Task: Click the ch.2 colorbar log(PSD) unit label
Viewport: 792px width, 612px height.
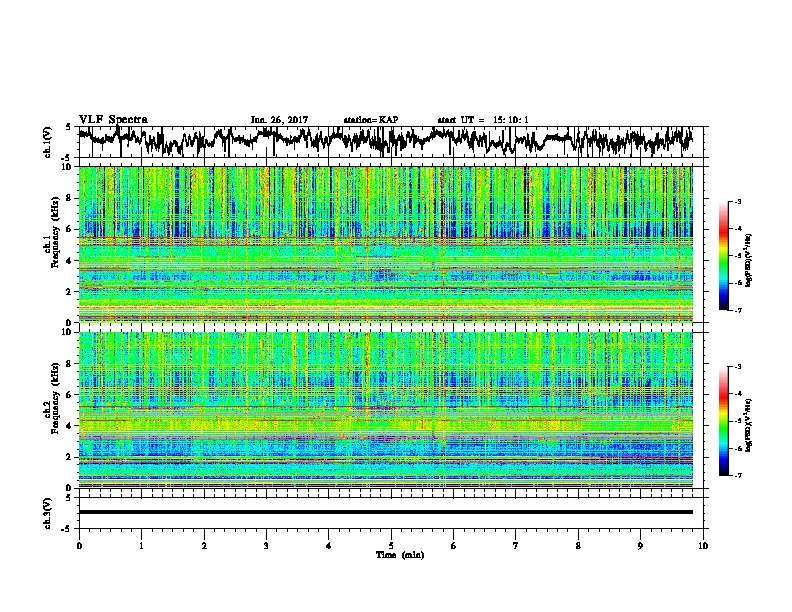Action: point(749,426)
